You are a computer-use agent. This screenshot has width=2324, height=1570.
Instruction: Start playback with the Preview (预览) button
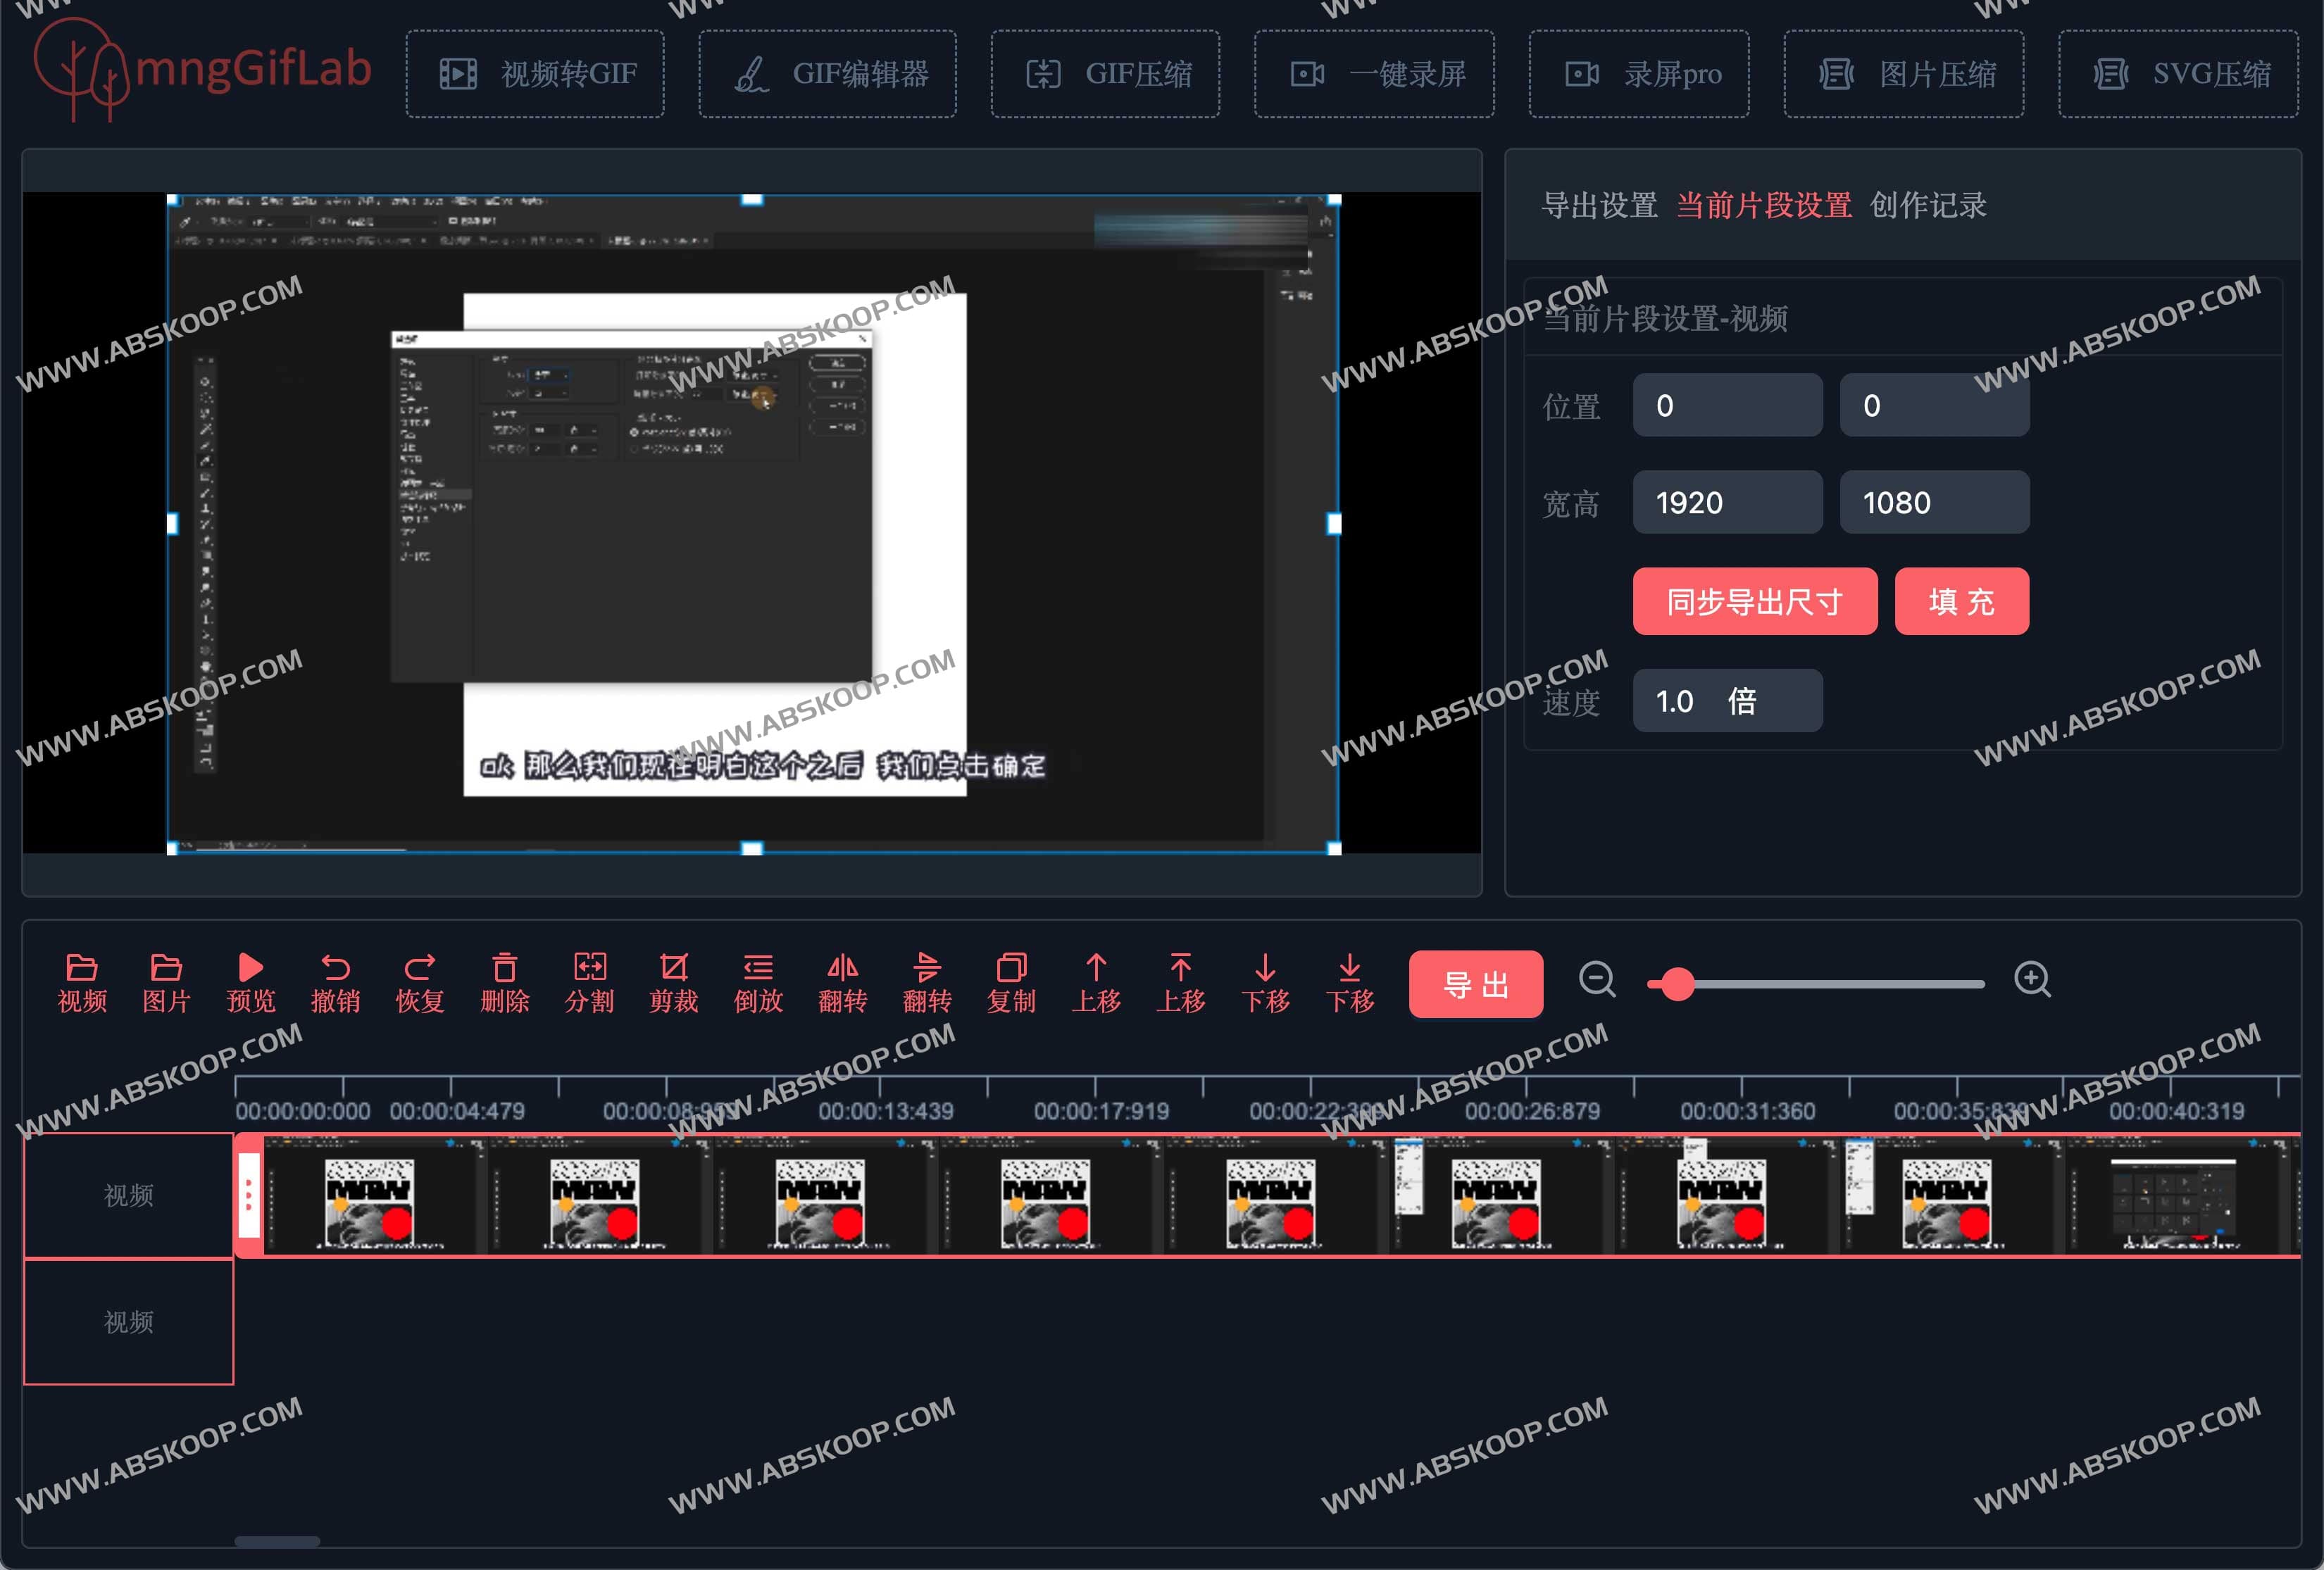[x=250, y=968]
